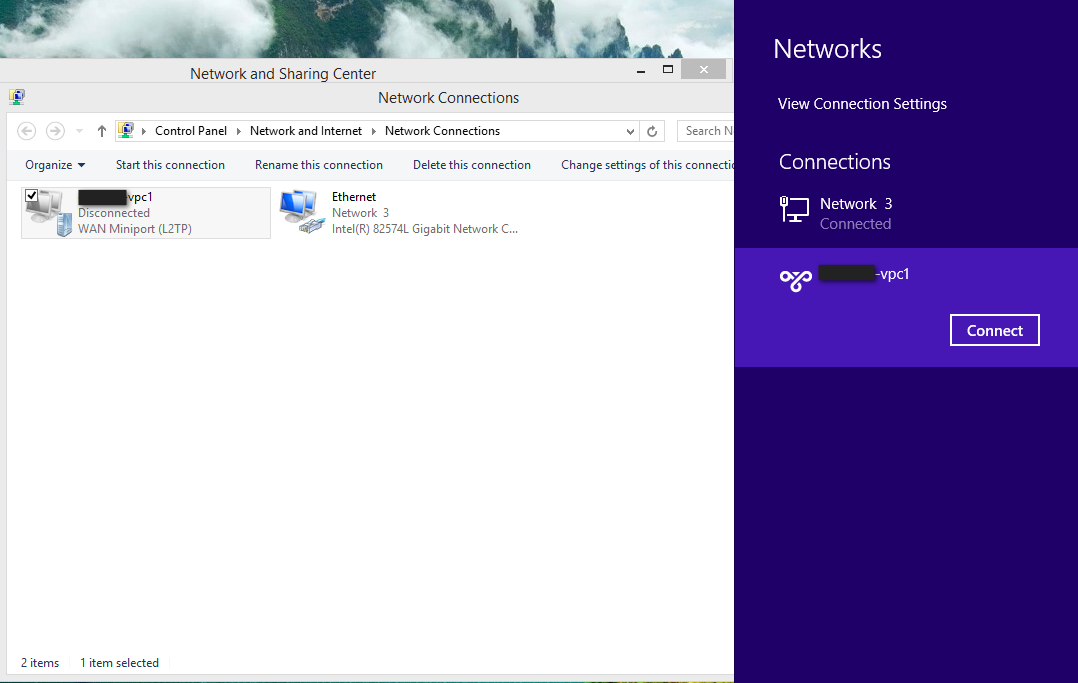Click the Refresh icon in the address bar

pyautogui.click(x=652, y=130)
